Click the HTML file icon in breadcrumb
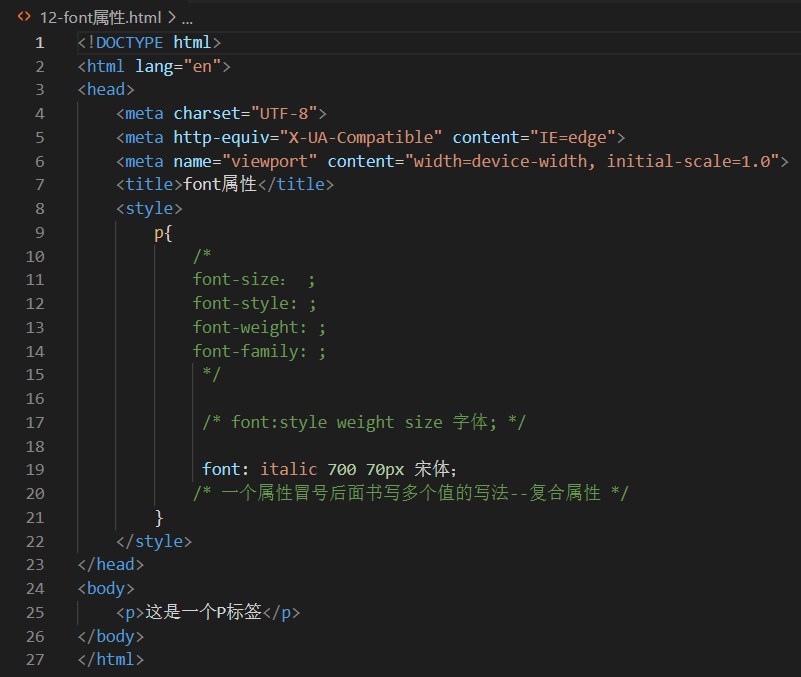The height and width of the screenshot is (677, 801). 24,17
